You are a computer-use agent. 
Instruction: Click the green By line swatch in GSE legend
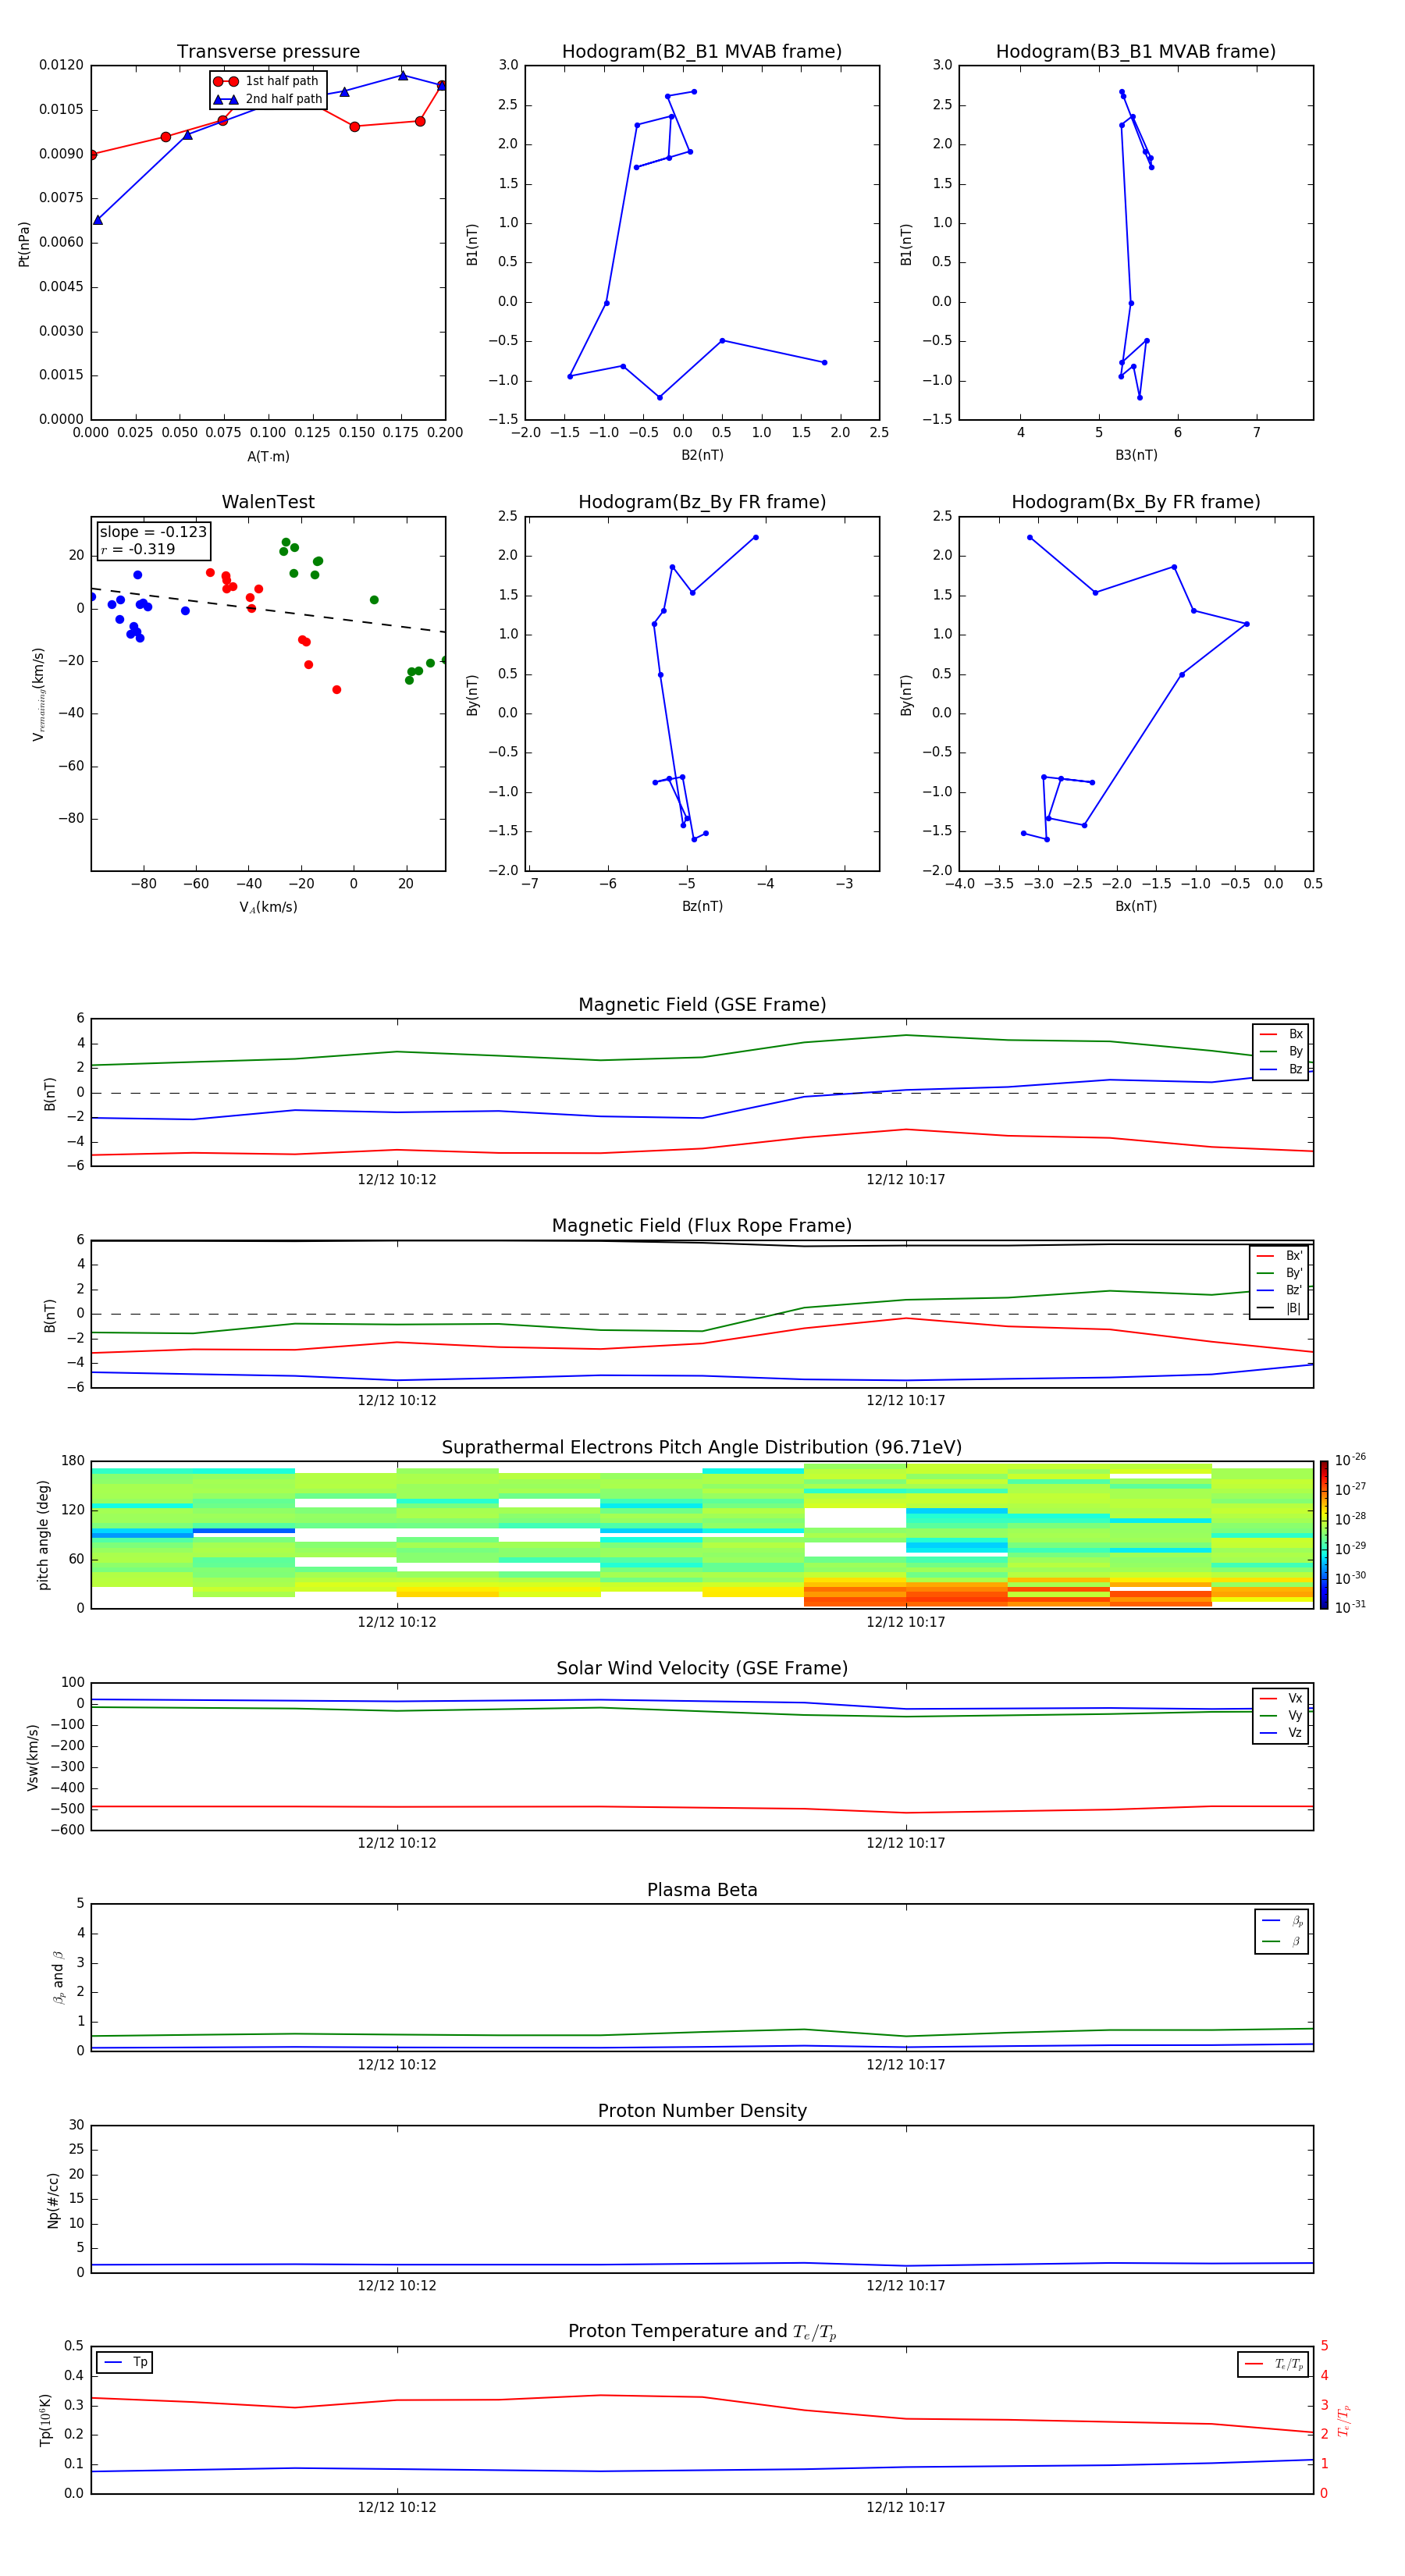click(x=1268, y=1052)
